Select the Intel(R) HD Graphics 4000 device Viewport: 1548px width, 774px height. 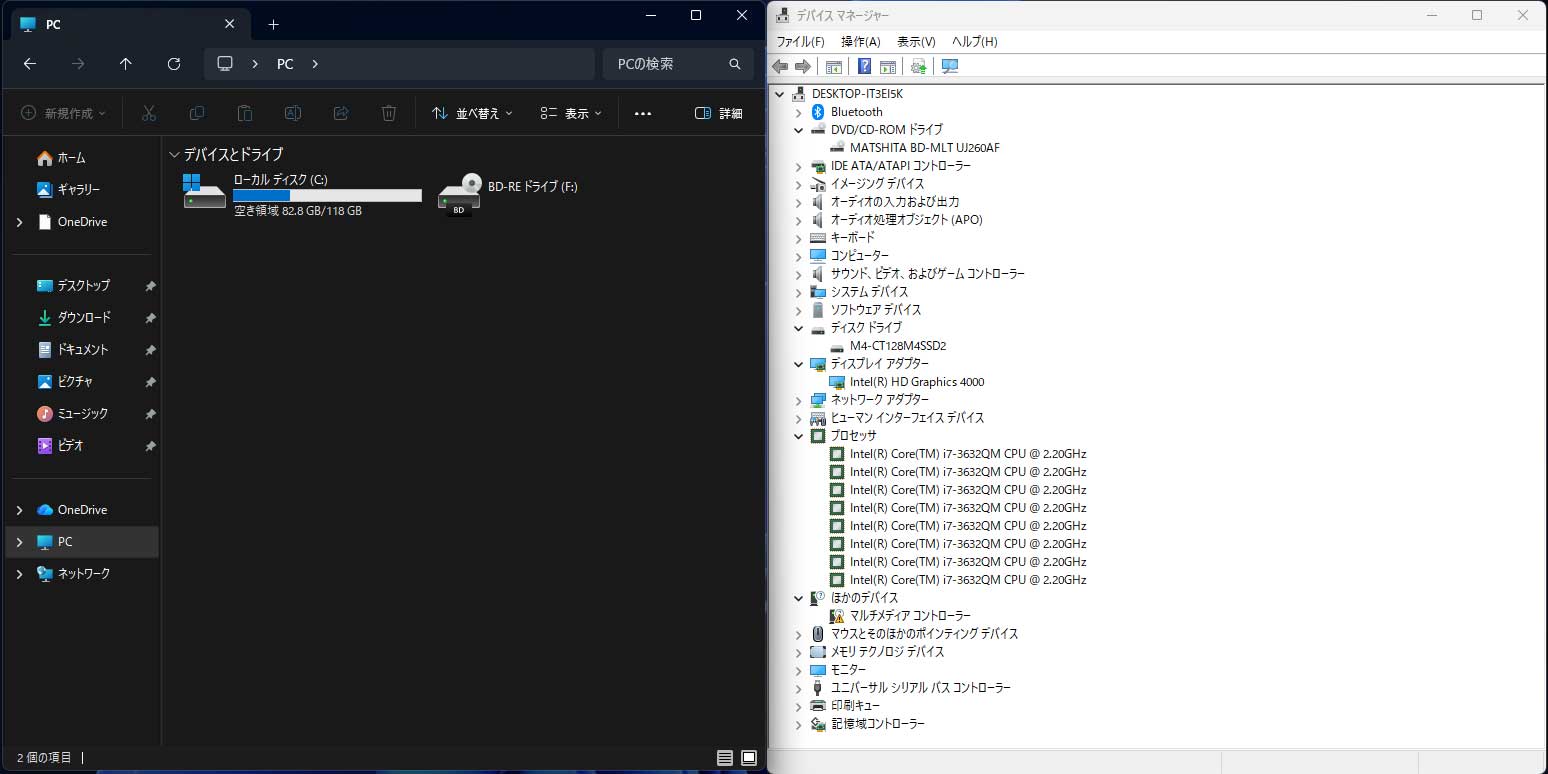click(916, 382)
